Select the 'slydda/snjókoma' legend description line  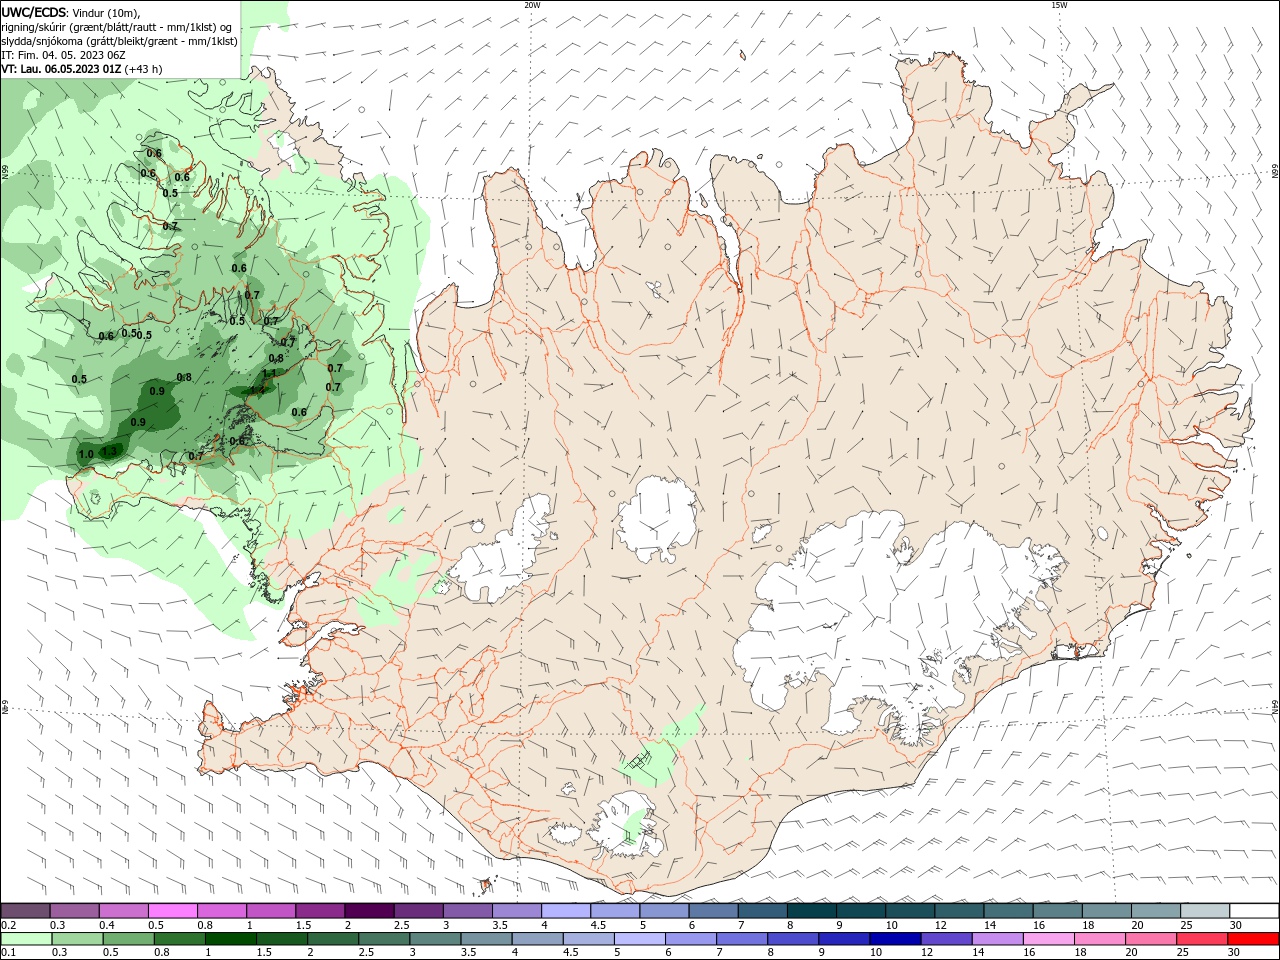pyautogui.click(x=120, y=41)
